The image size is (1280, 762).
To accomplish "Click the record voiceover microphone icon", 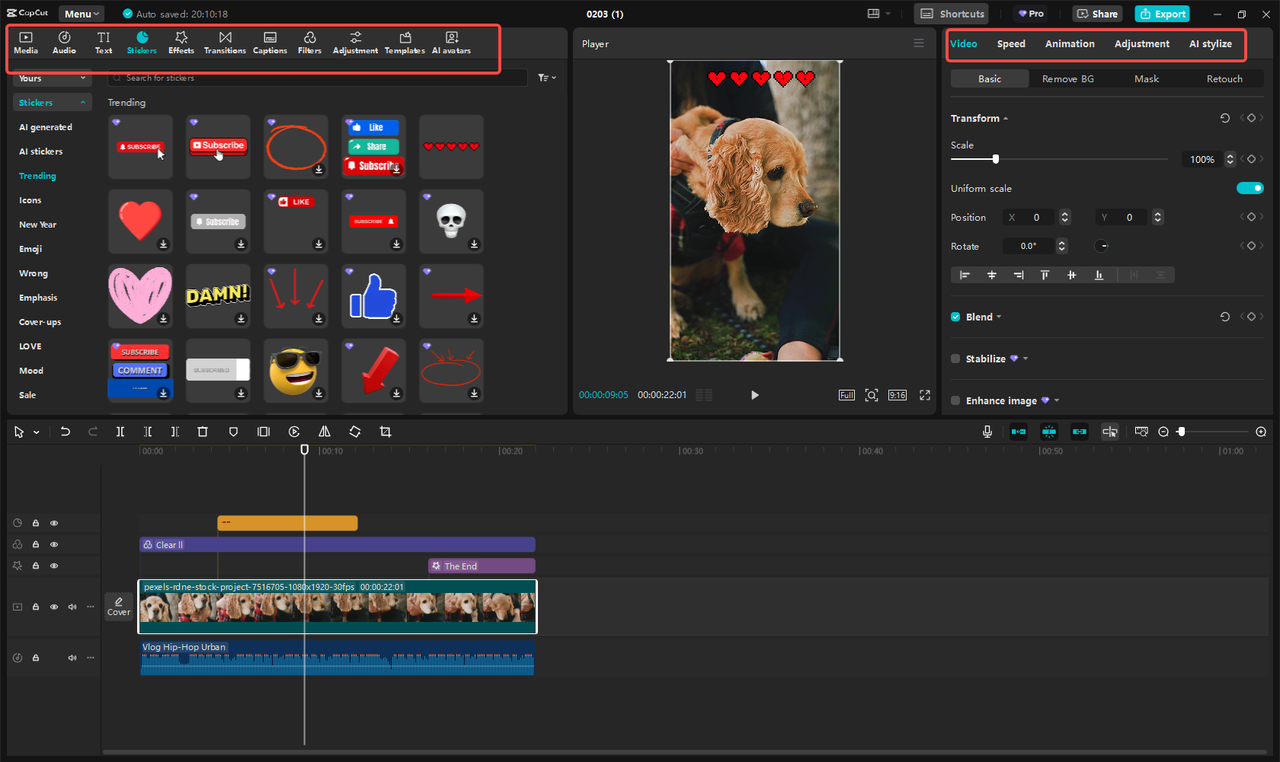I will (987, 431).
